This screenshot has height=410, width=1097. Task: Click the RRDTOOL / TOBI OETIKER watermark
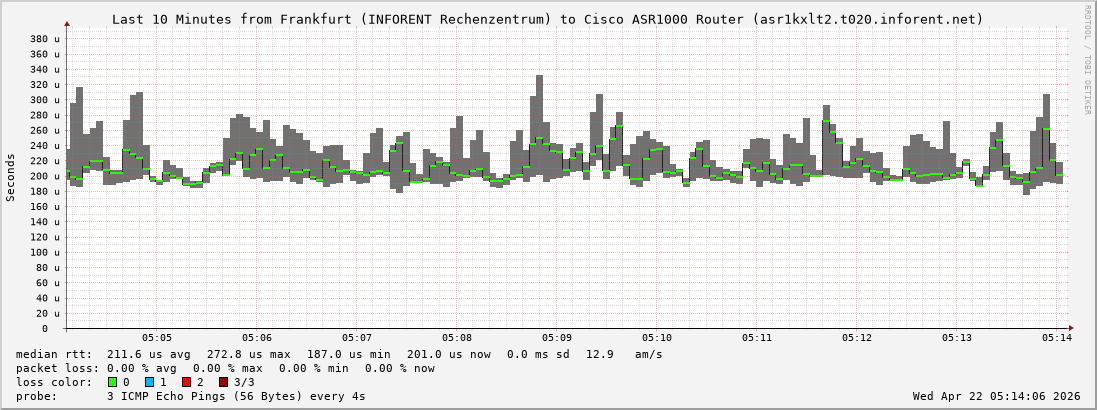pyautogui.click(x=1087, y=59)
